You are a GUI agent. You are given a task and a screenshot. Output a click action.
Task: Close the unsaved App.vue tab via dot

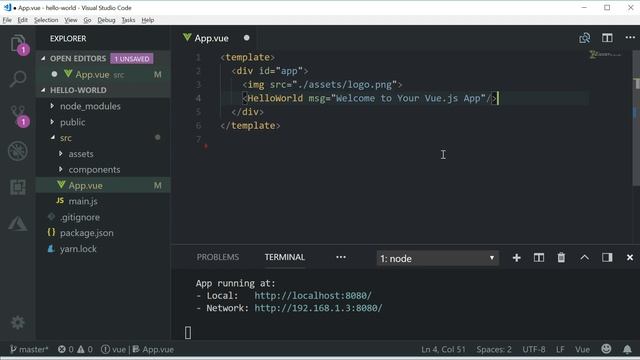point(247,38)
